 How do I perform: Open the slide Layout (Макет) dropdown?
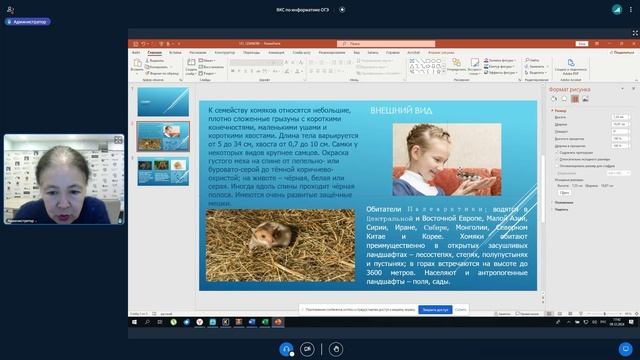(207, 60)
